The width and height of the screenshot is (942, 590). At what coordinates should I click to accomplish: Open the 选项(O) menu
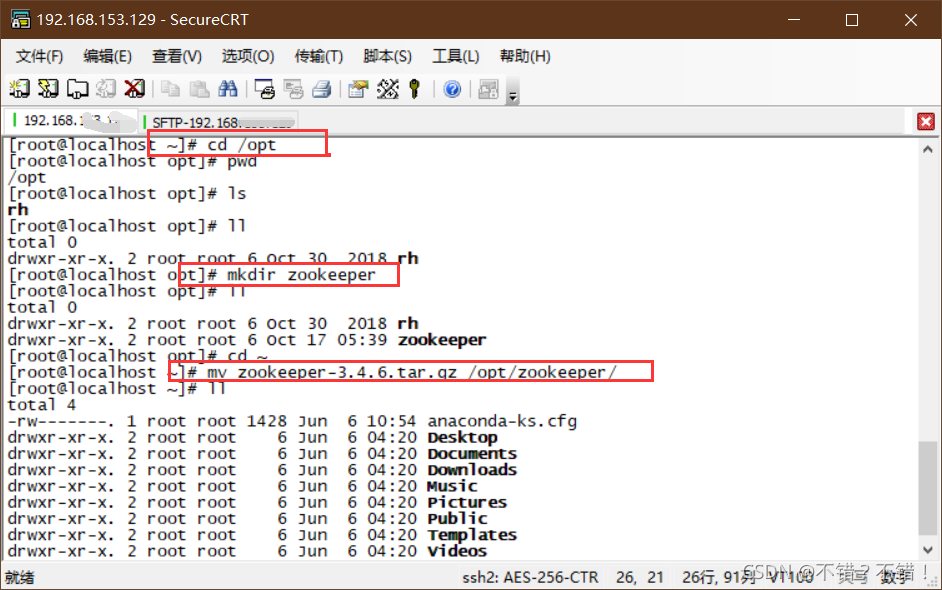click(248, 56)
